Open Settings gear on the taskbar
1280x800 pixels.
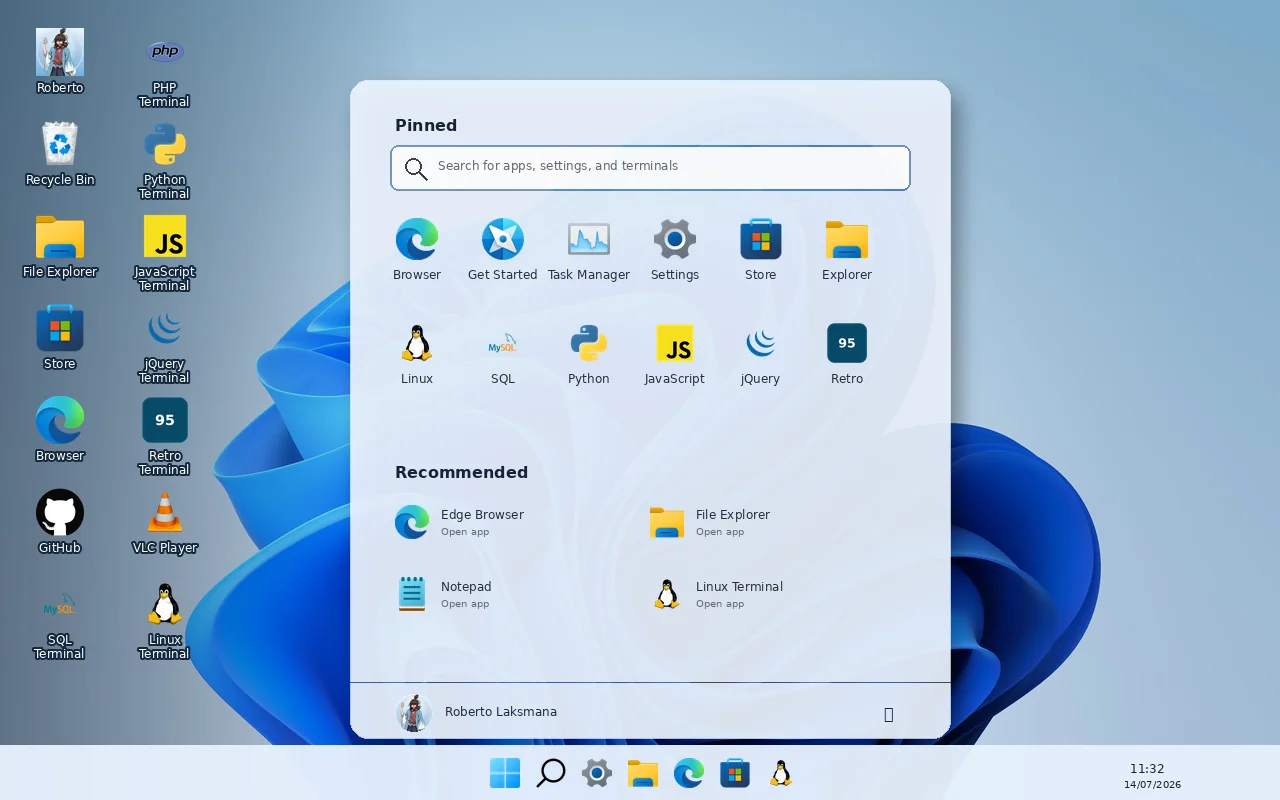point(597,773)
